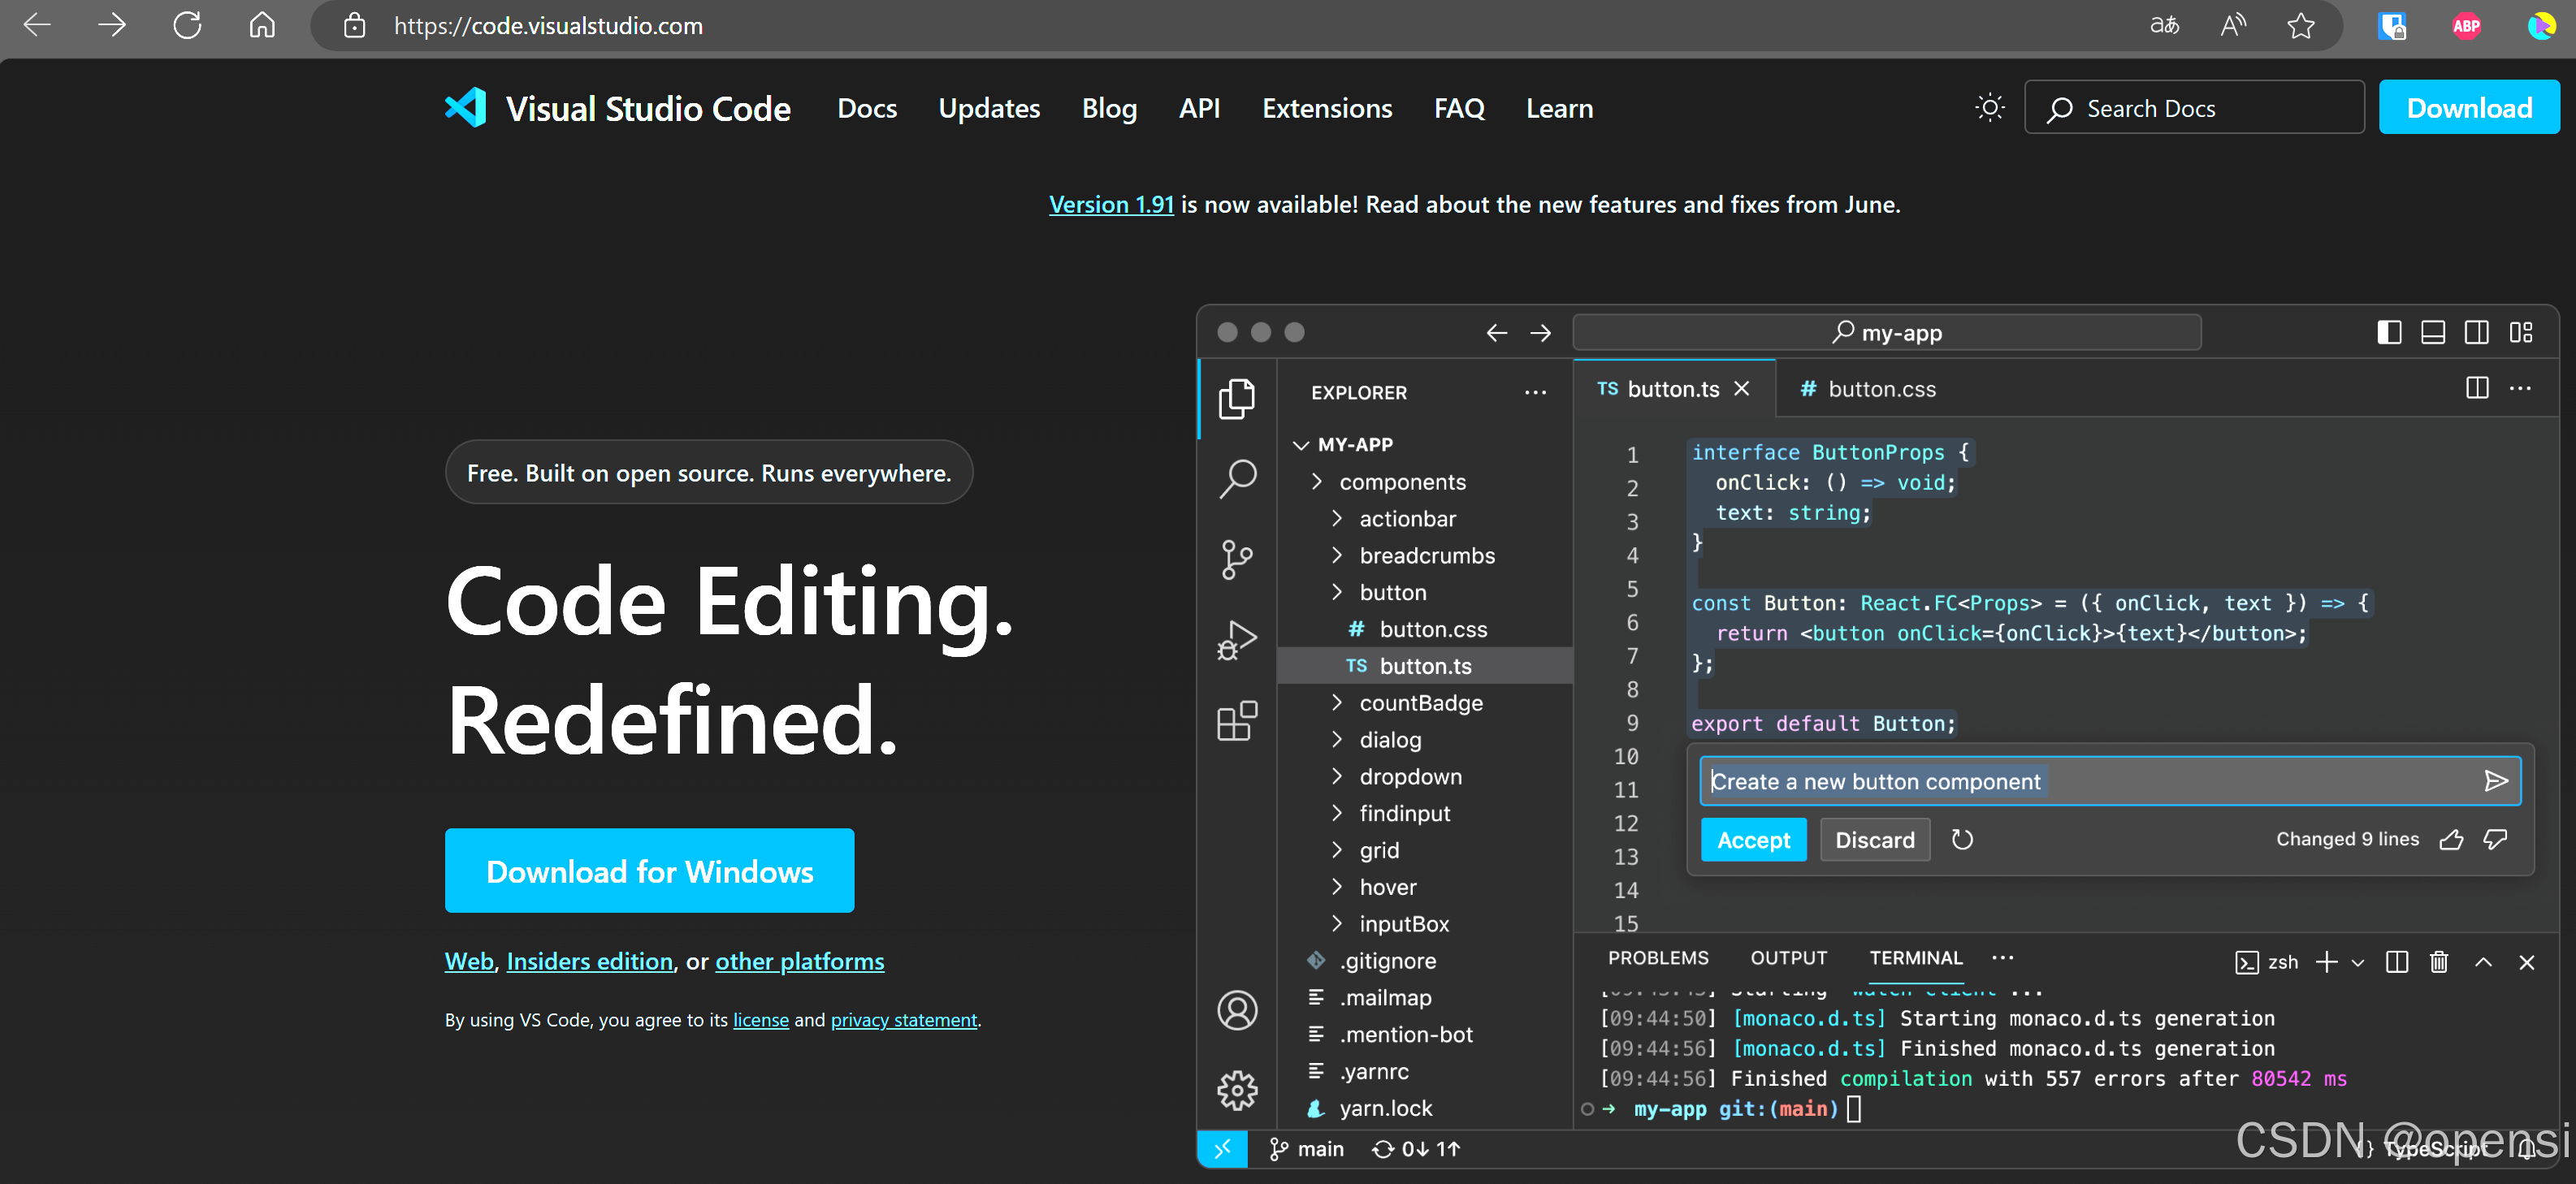
Task: Click the Search Docs field
Action: (2194, 108)
